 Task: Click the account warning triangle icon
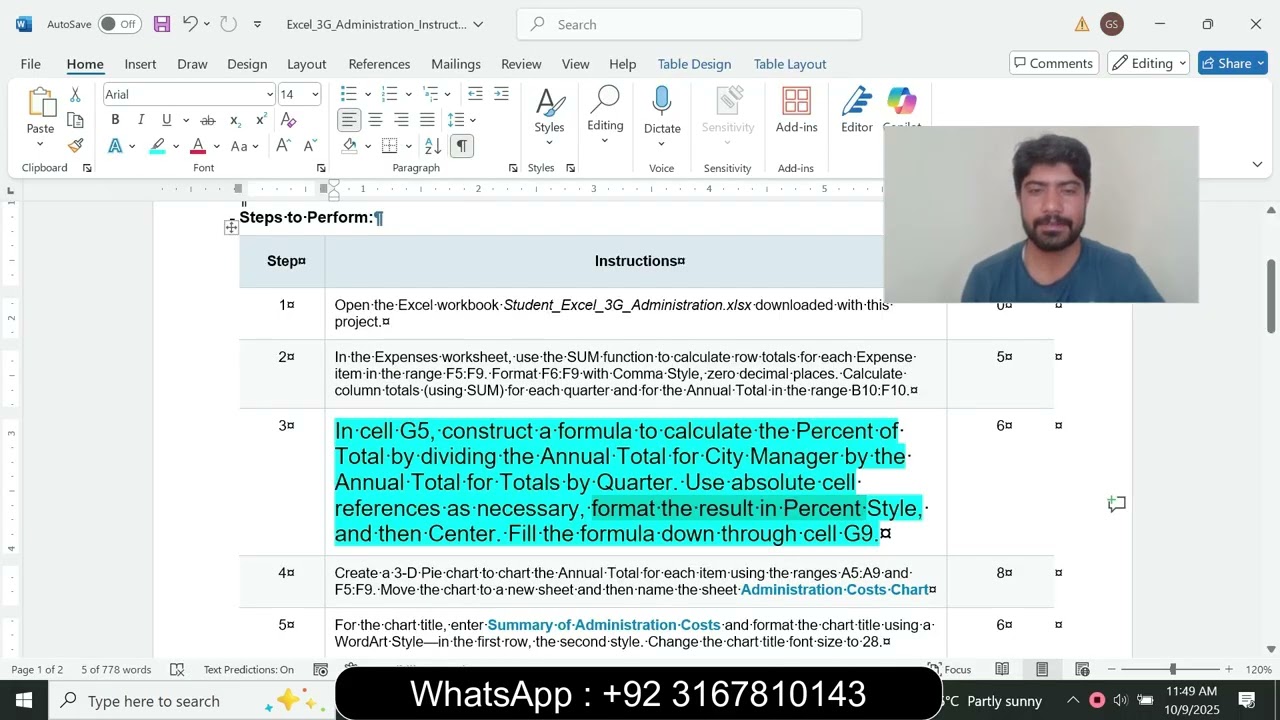pos(1082,24)
